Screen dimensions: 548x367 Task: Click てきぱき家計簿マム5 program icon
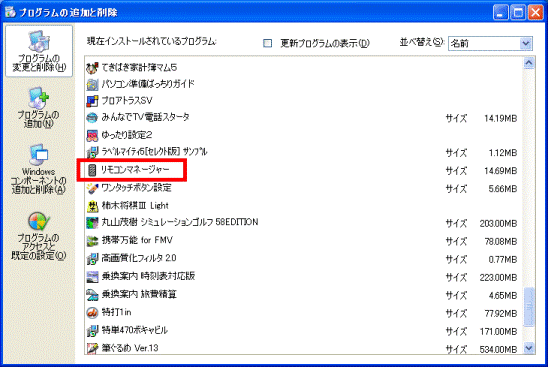pos(92,67)
